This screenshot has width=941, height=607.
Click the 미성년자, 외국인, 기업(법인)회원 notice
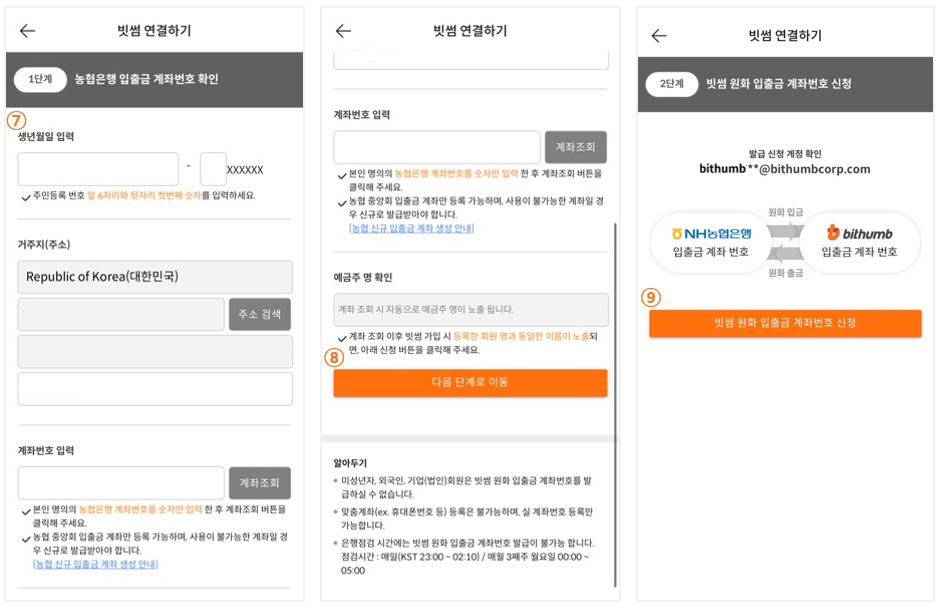(467, 488)
